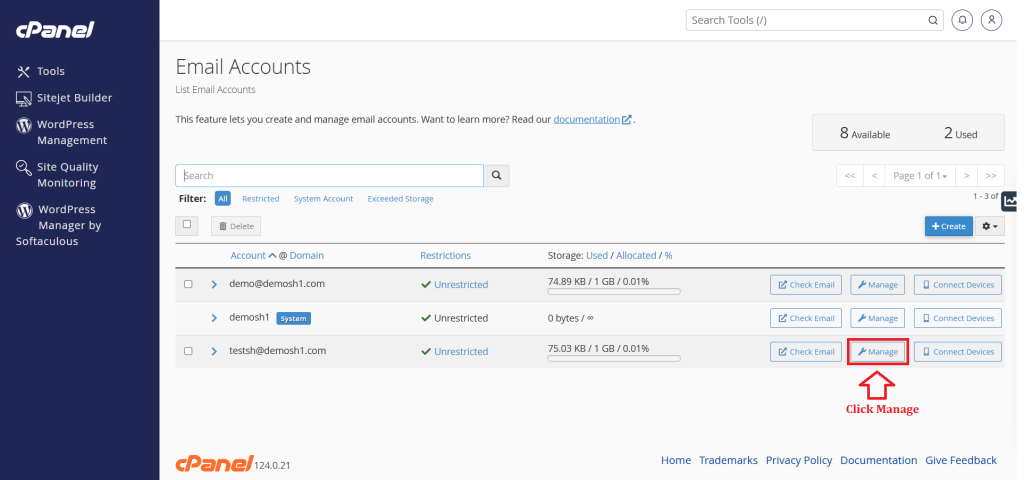Screen dimensions: 1024x480
Task: Check Email for testsh@demosh1.com
Action: pyautogui.click(x=806, y=351)
